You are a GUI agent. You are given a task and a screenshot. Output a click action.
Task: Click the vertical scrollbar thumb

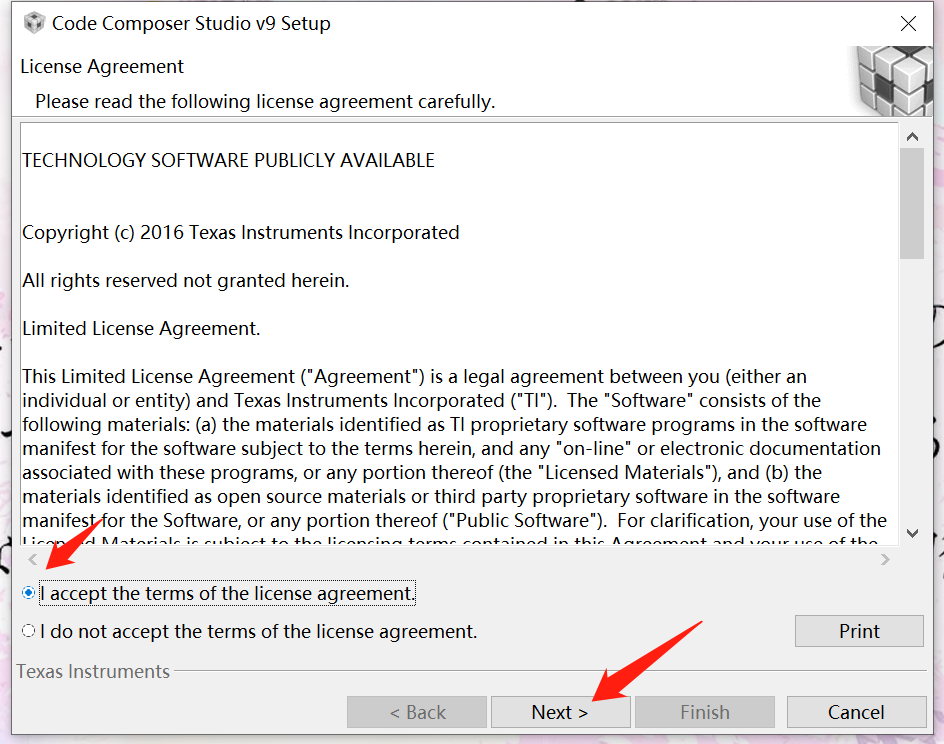coord(912,203)
